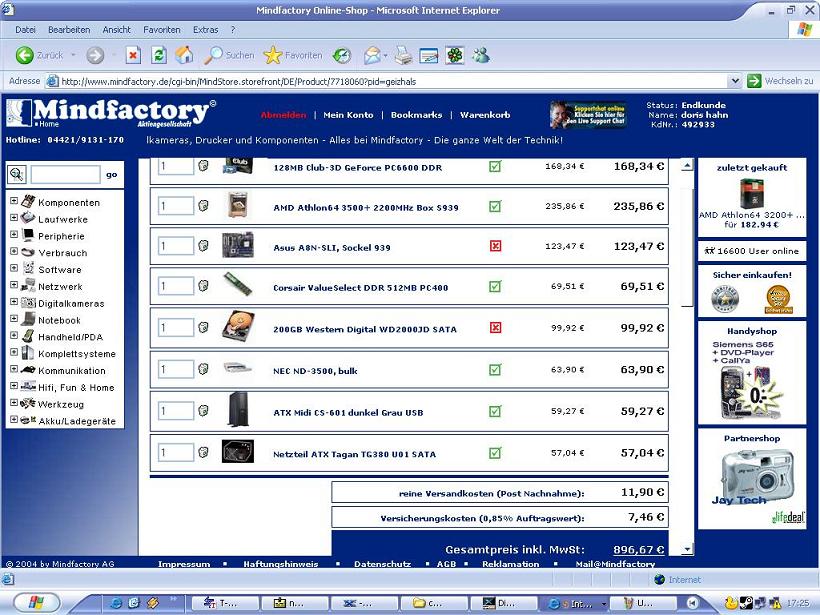Expand the Verbrauch category tree

14,251
